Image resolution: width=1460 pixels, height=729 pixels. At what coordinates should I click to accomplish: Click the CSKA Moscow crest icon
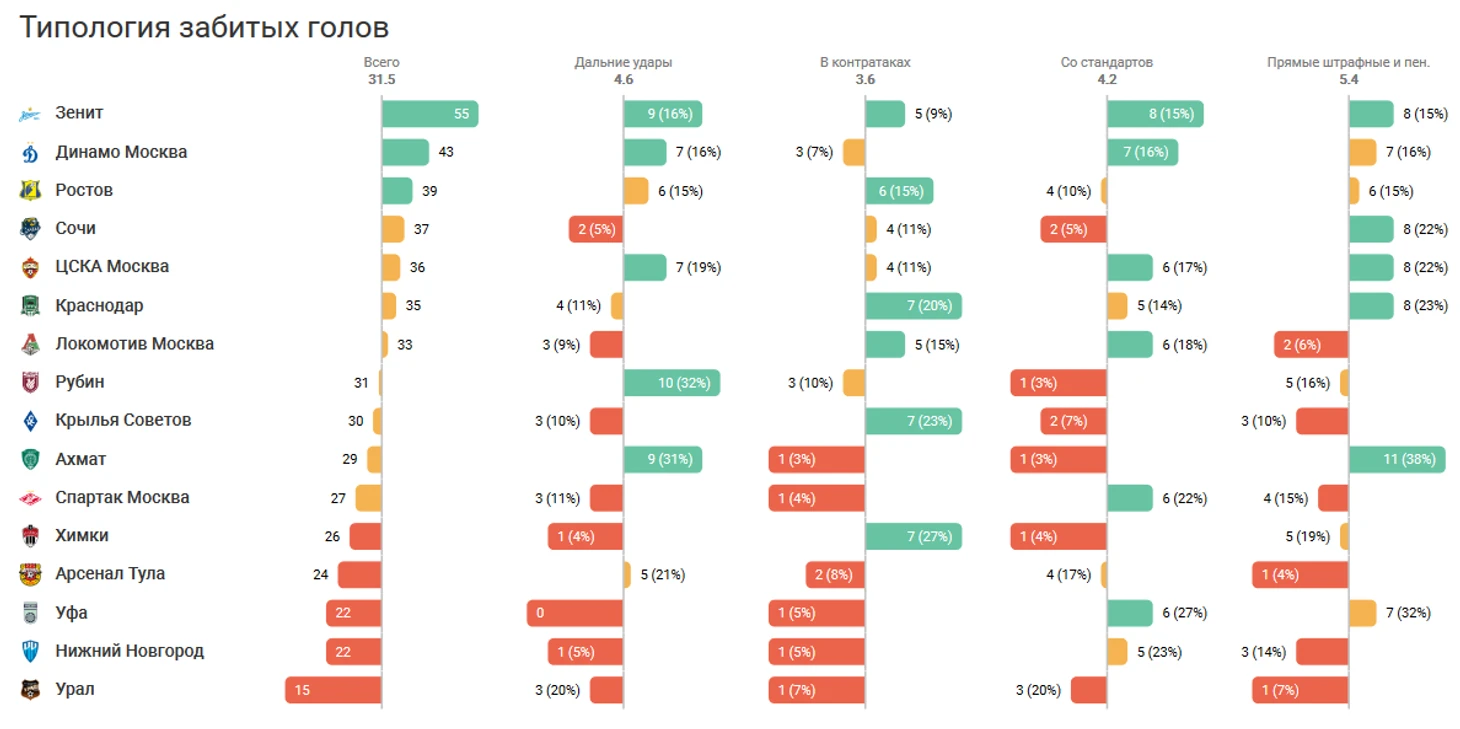pyautogui.click(x=30, y=267)
